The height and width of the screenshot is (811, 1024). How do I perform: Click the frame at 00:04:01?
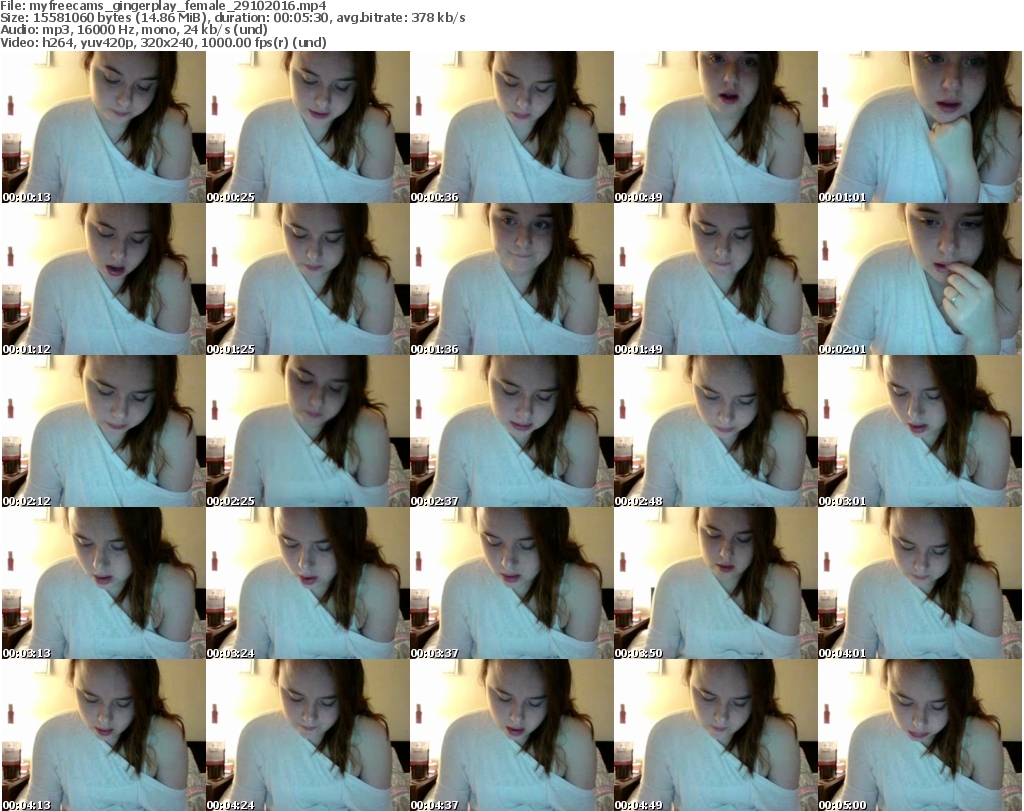[920, 583]
